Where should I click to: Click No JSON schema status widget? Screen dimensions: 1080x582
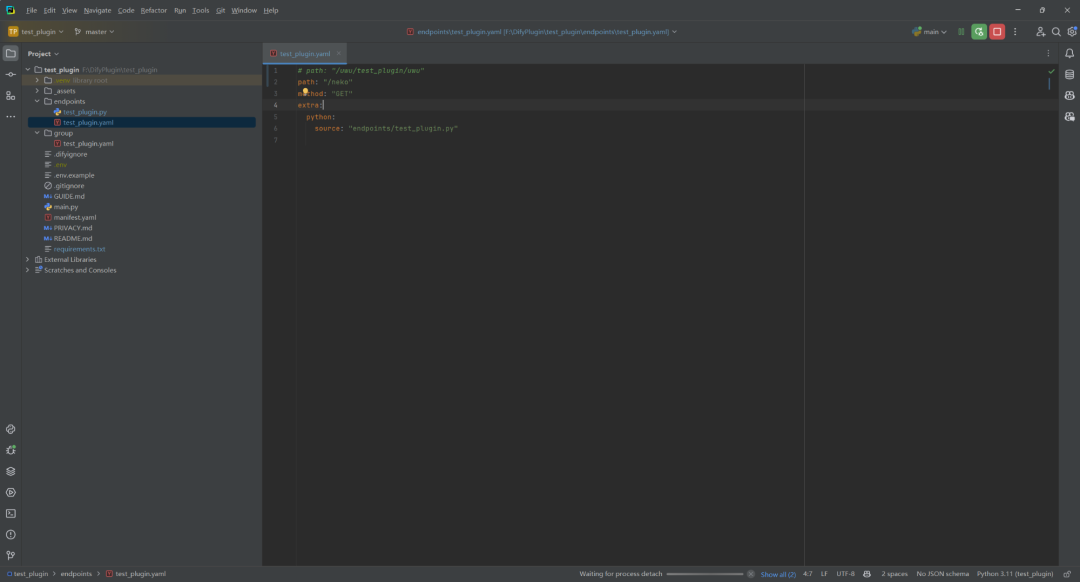pyautogui.click(x=942, y=574)
